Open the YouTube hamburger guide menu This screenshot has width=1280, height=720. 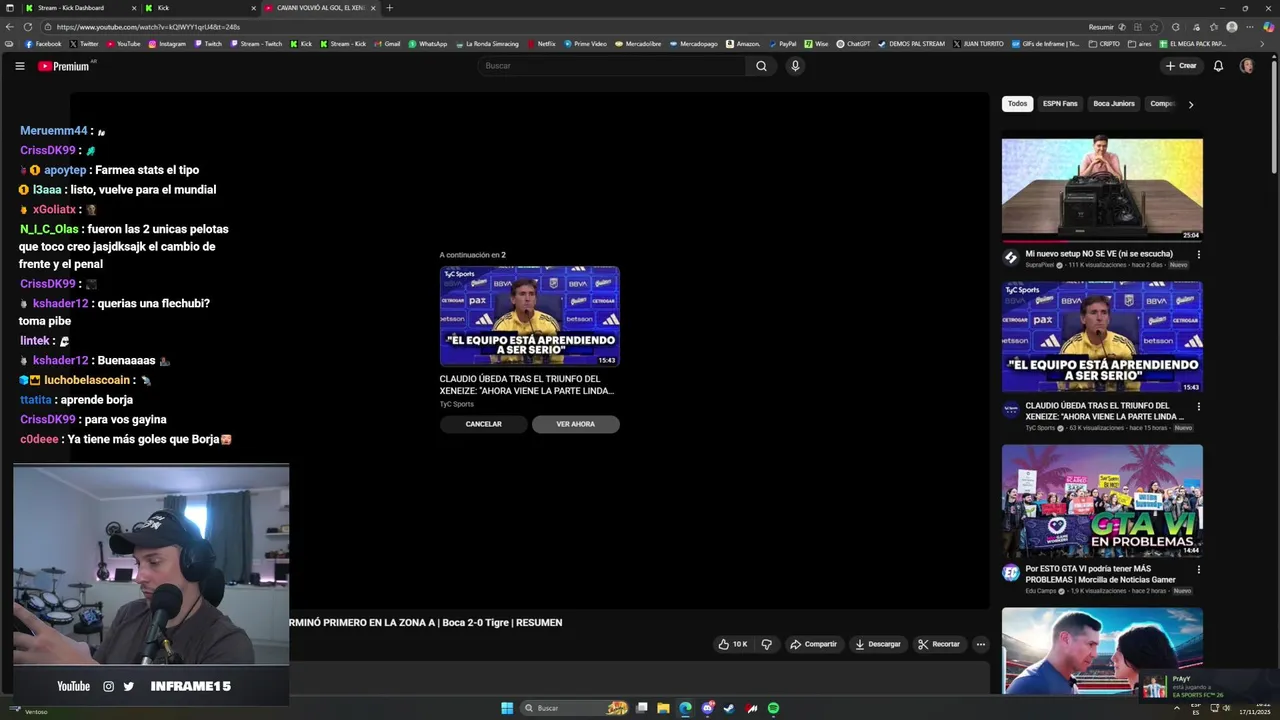(x=19, y=66)
